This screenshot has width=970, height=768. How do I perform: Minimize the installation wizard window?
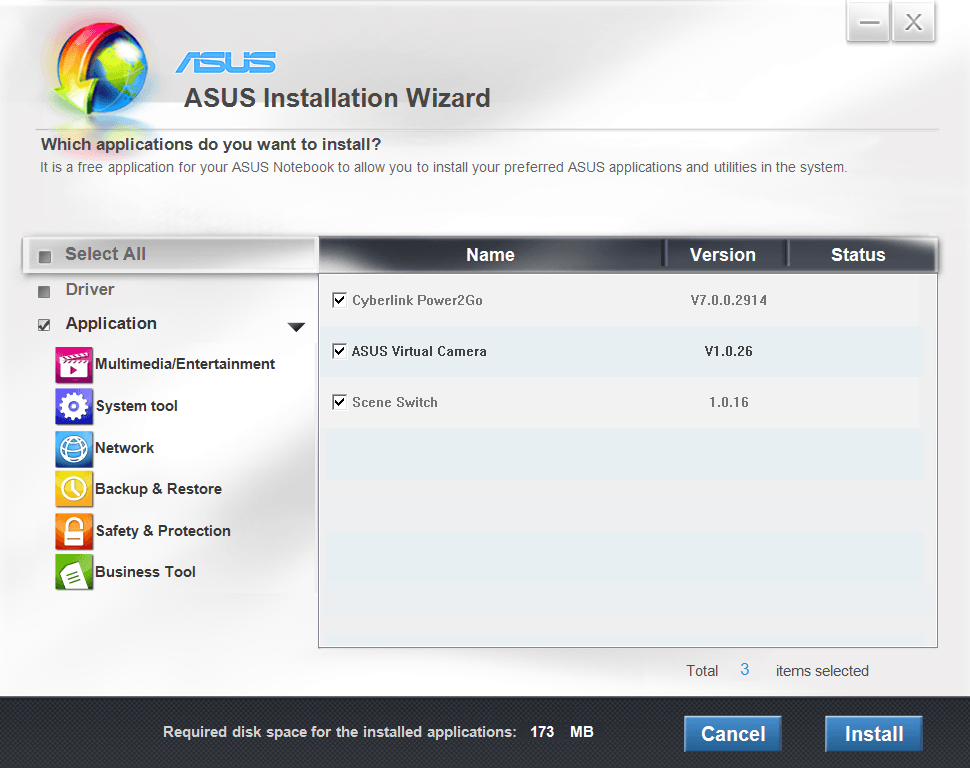point(868,23)
